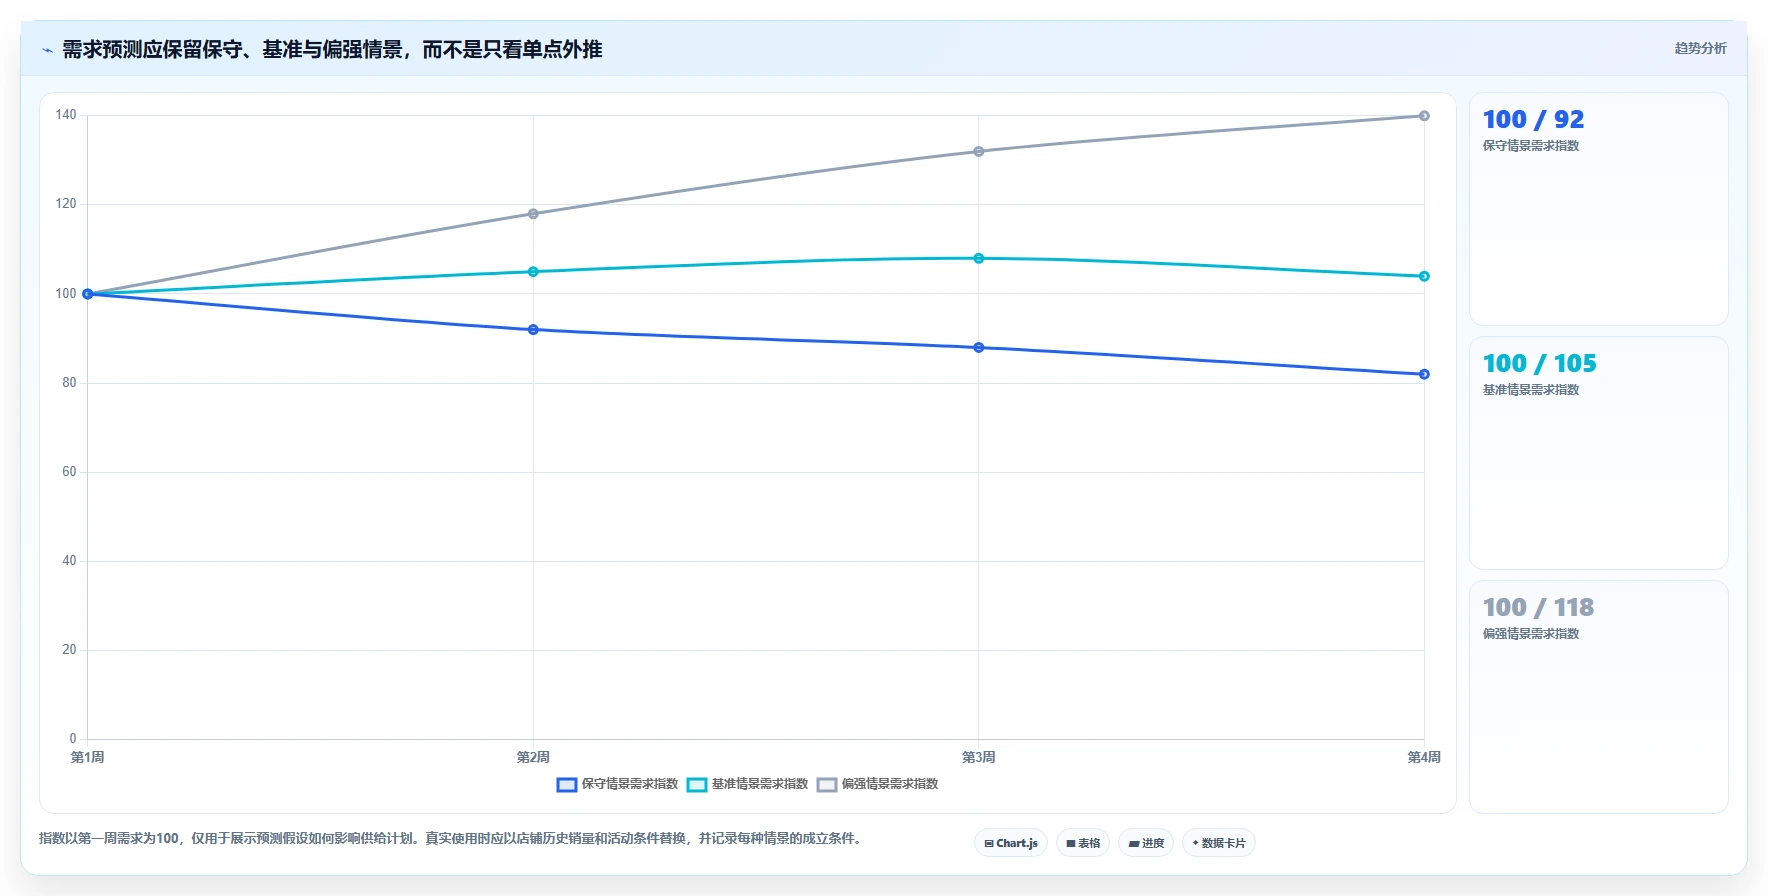Viewport: 1768px width, 896px height.
Task: Click the 第4周 x-axis label
Action: 1424,757
